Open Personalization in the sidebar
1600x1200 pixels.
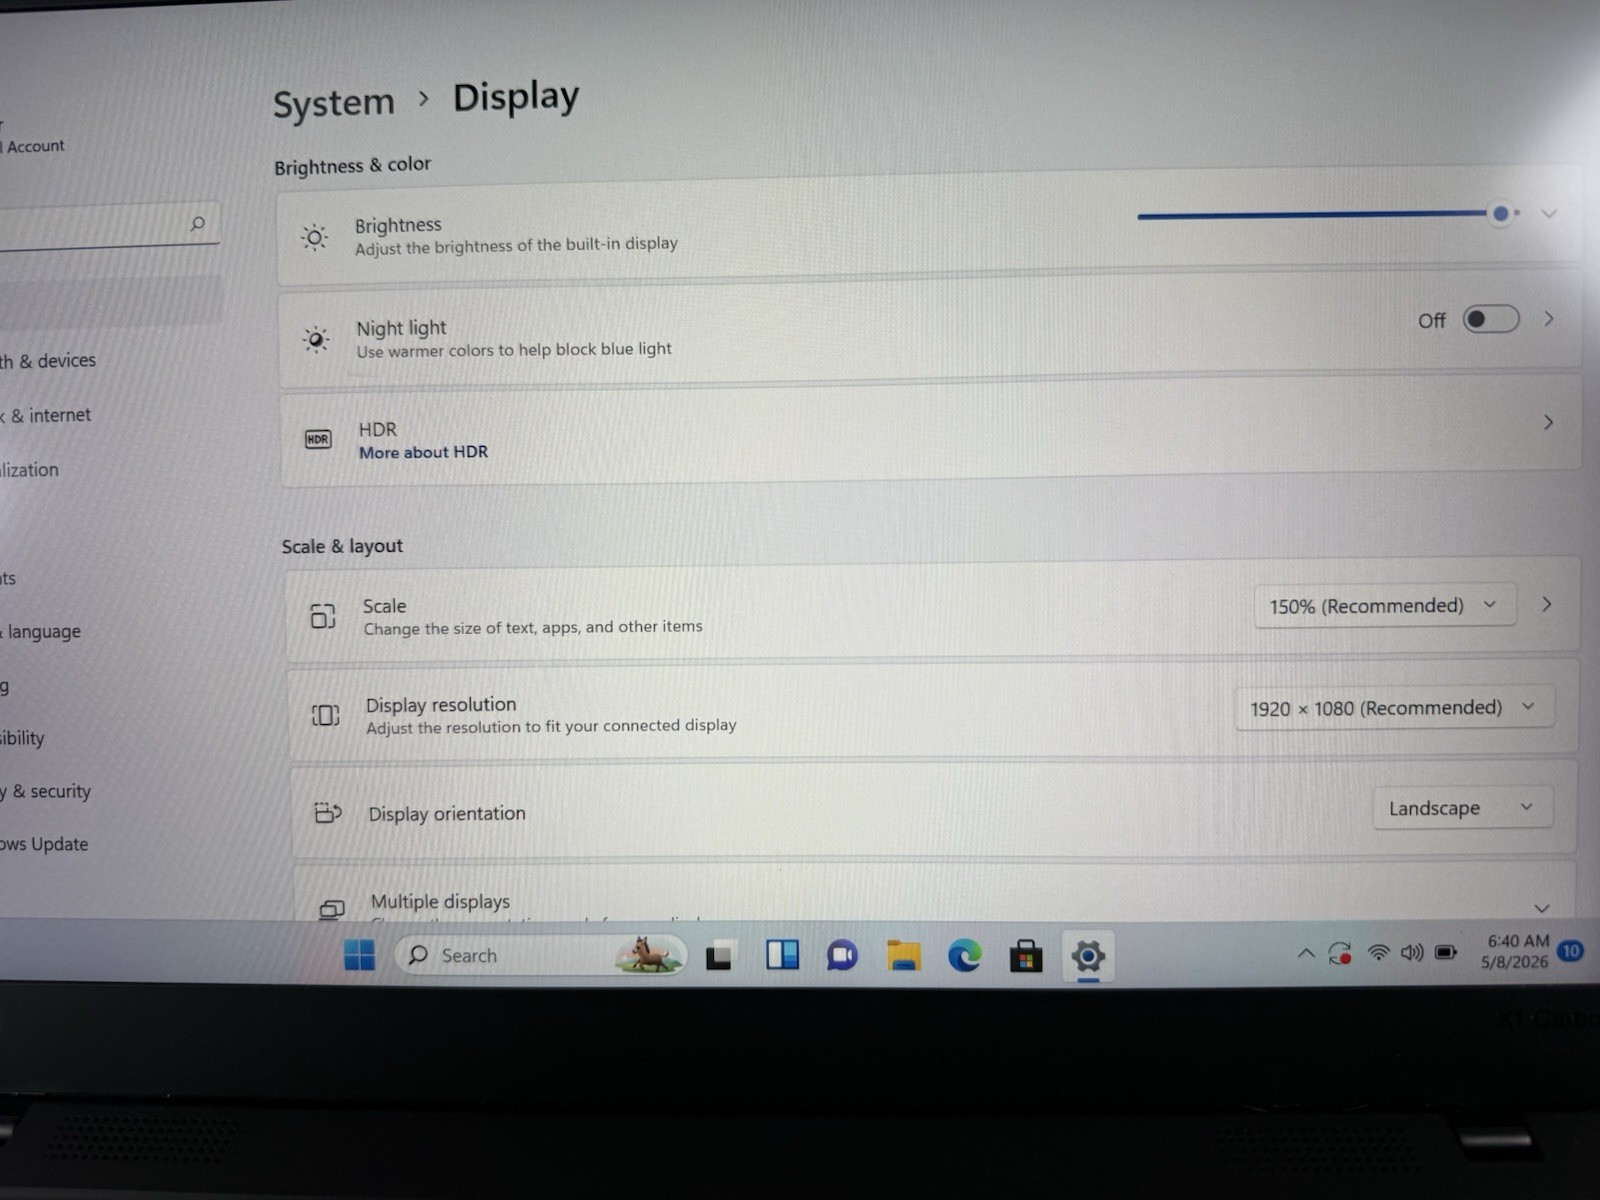[30, 470]
